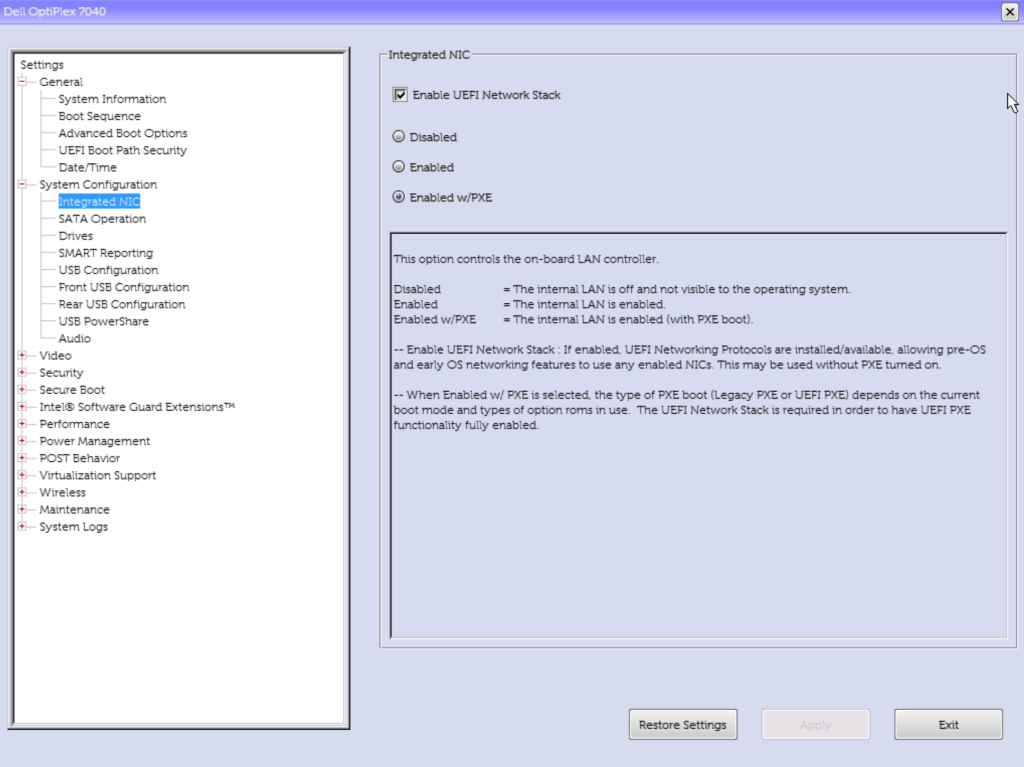The image size is (1024, 767).
Task: Expand the Virtualization Support section
Action: pos(22,475)
